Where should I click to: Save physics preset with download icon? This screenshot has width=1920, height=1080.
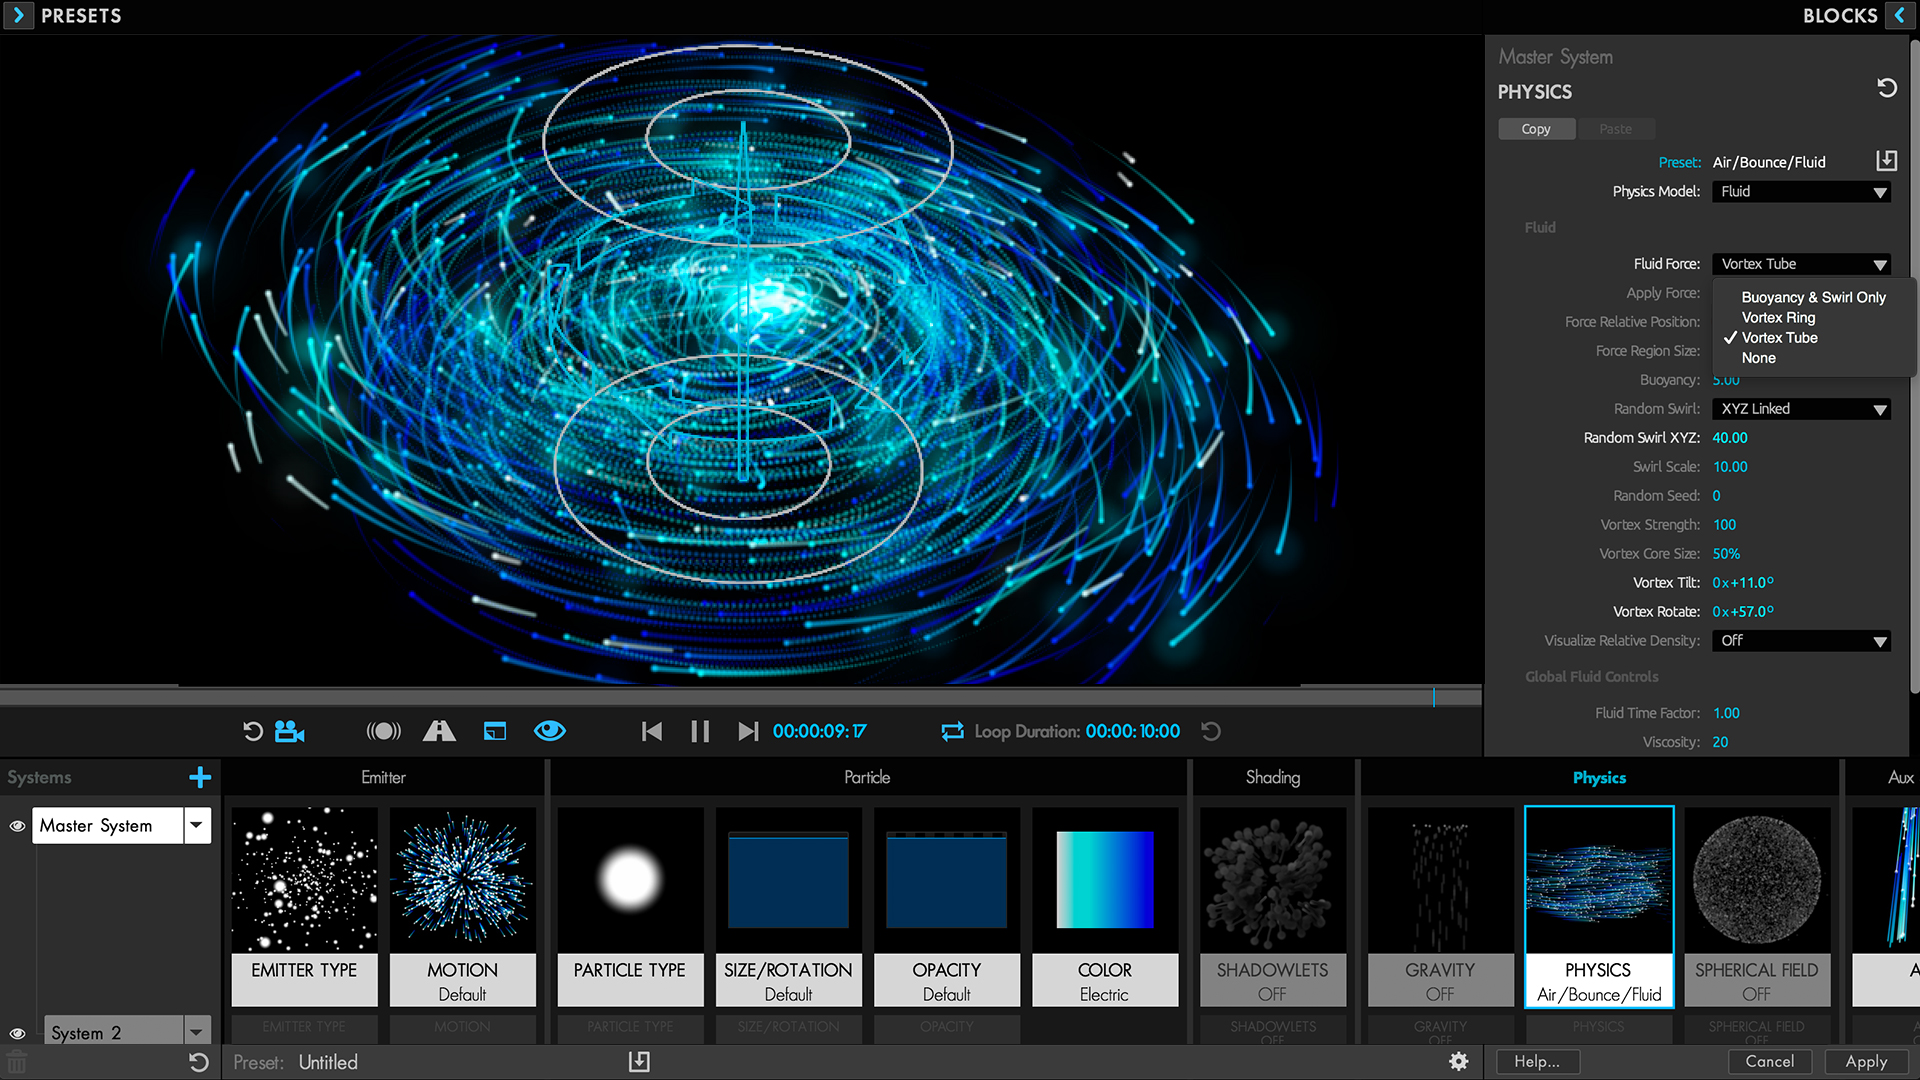(x=1886, y=161)
